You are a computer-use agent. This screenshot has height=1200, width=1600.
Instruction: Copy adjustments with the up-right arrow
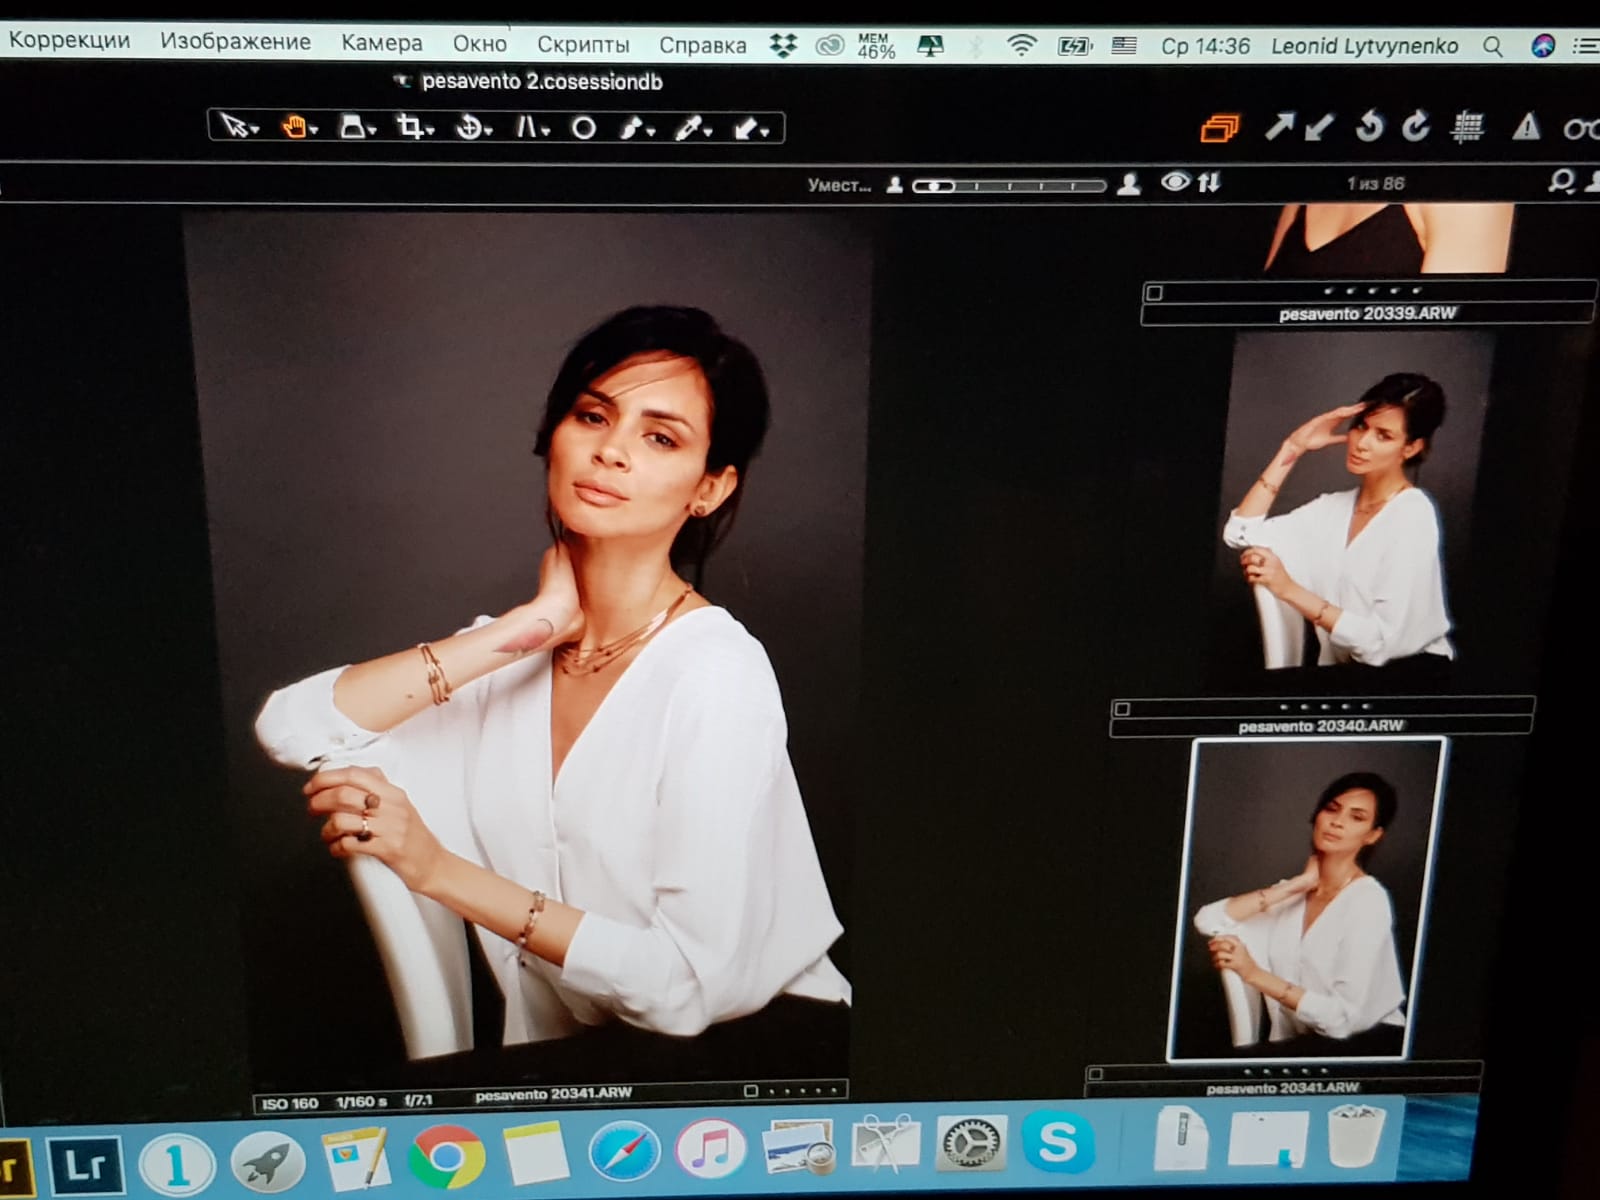tap(1278, 126)
